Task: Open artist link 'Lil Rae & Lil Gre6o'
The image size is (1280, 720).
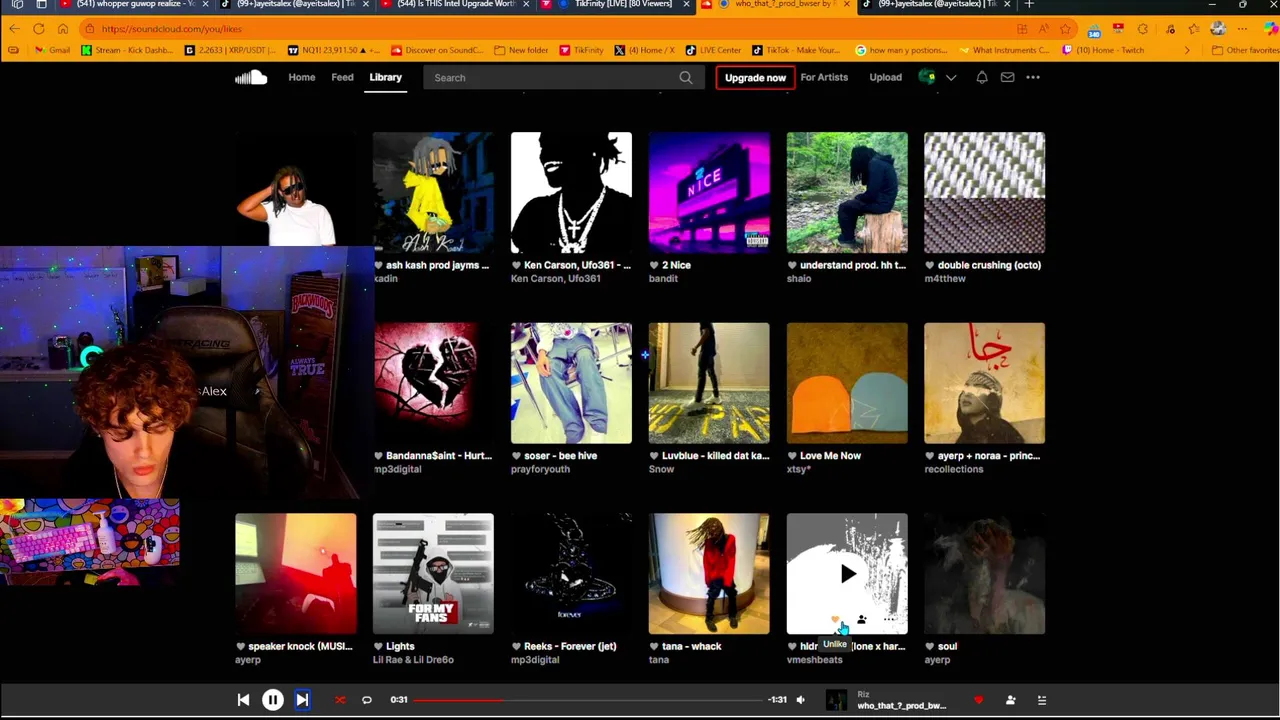Action: click(413, 660)
